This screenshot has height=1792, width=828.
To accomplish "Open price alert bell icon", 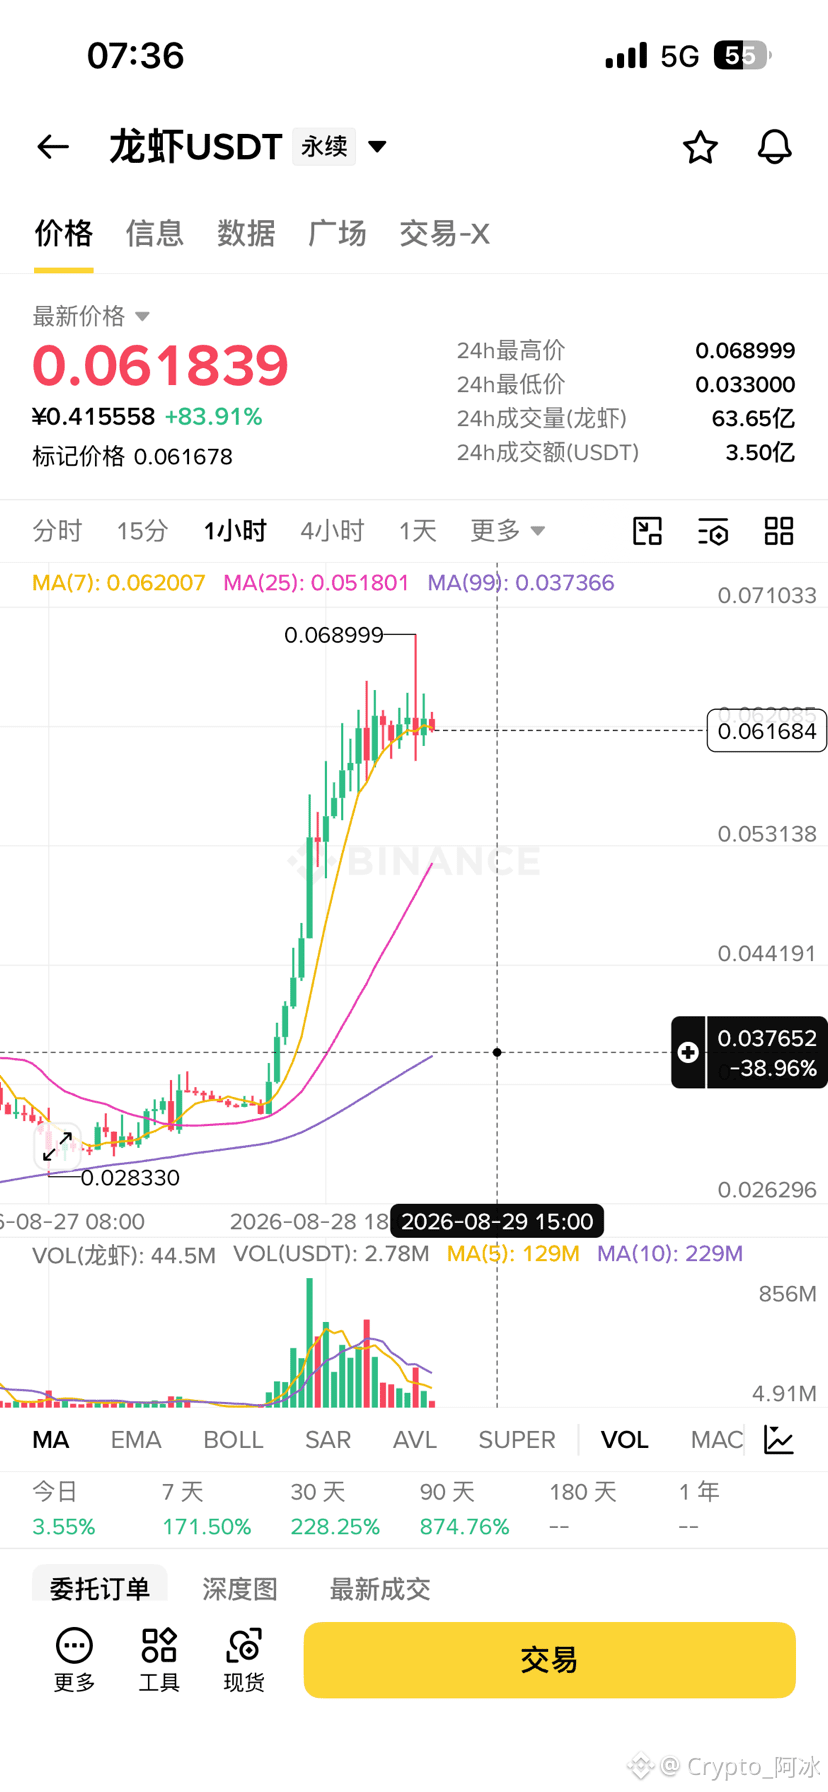I will click(774, 147).
